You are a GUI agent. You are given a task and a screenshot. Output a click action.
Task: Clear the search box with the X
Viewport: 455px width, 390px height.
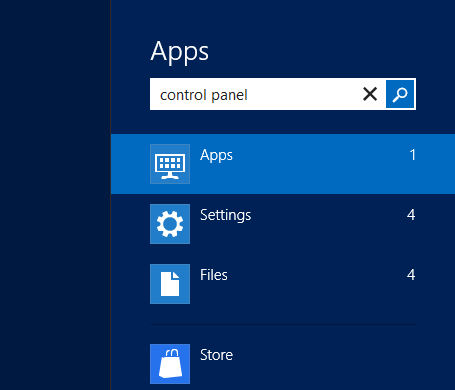click(x=370, y=94)
